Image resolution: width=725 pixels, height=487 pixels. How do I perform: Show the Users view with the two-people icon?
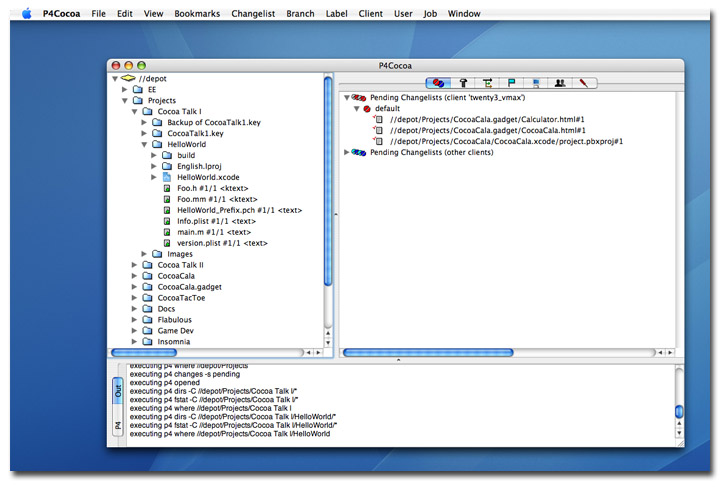[x=560, y=83]
